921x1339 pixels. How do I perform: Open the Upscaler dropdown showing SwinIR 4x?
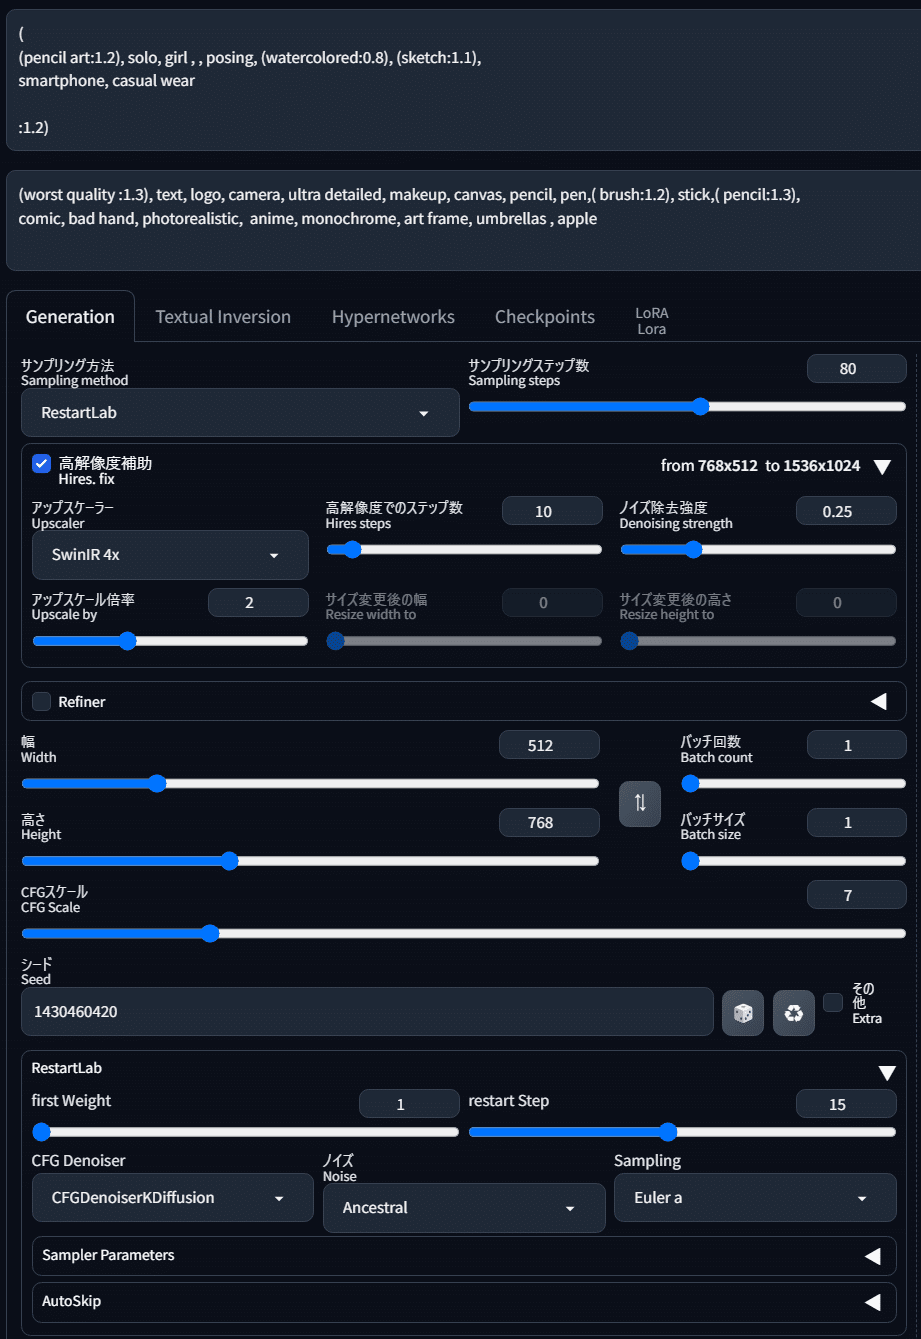tap(169, 555)
